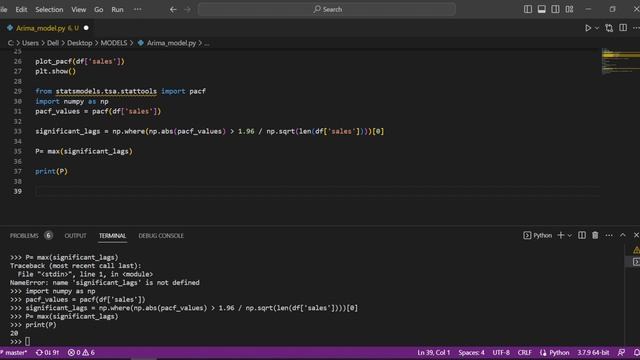
Task: Open terminal panel more actions ellipsis
Action: point(609,236)
